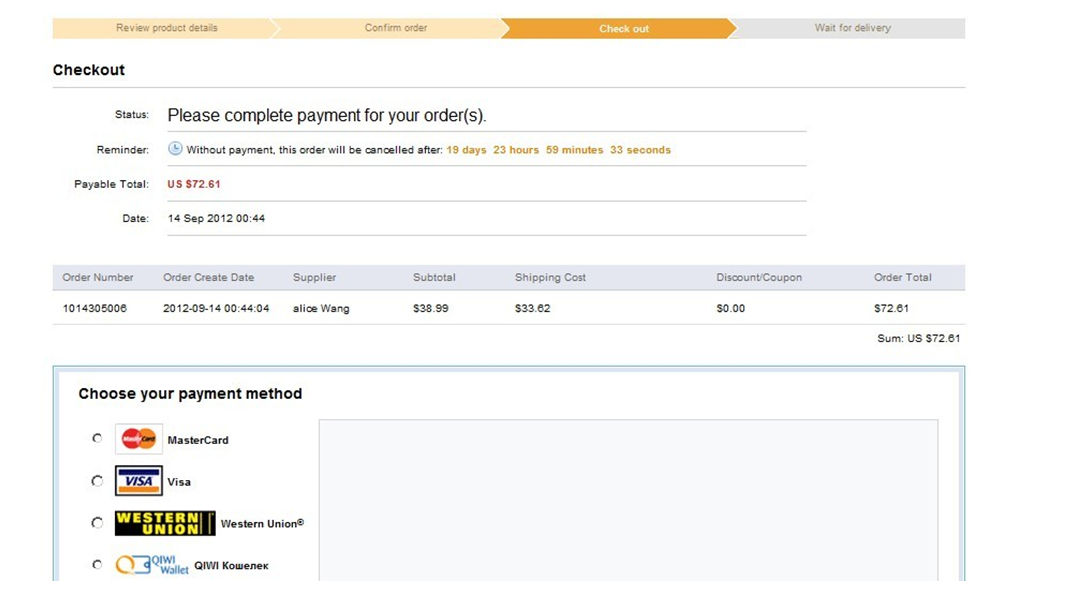This screenshot has height=616, width=1083.
Task: Click order number 1014305006
Action: coord(95,309)
